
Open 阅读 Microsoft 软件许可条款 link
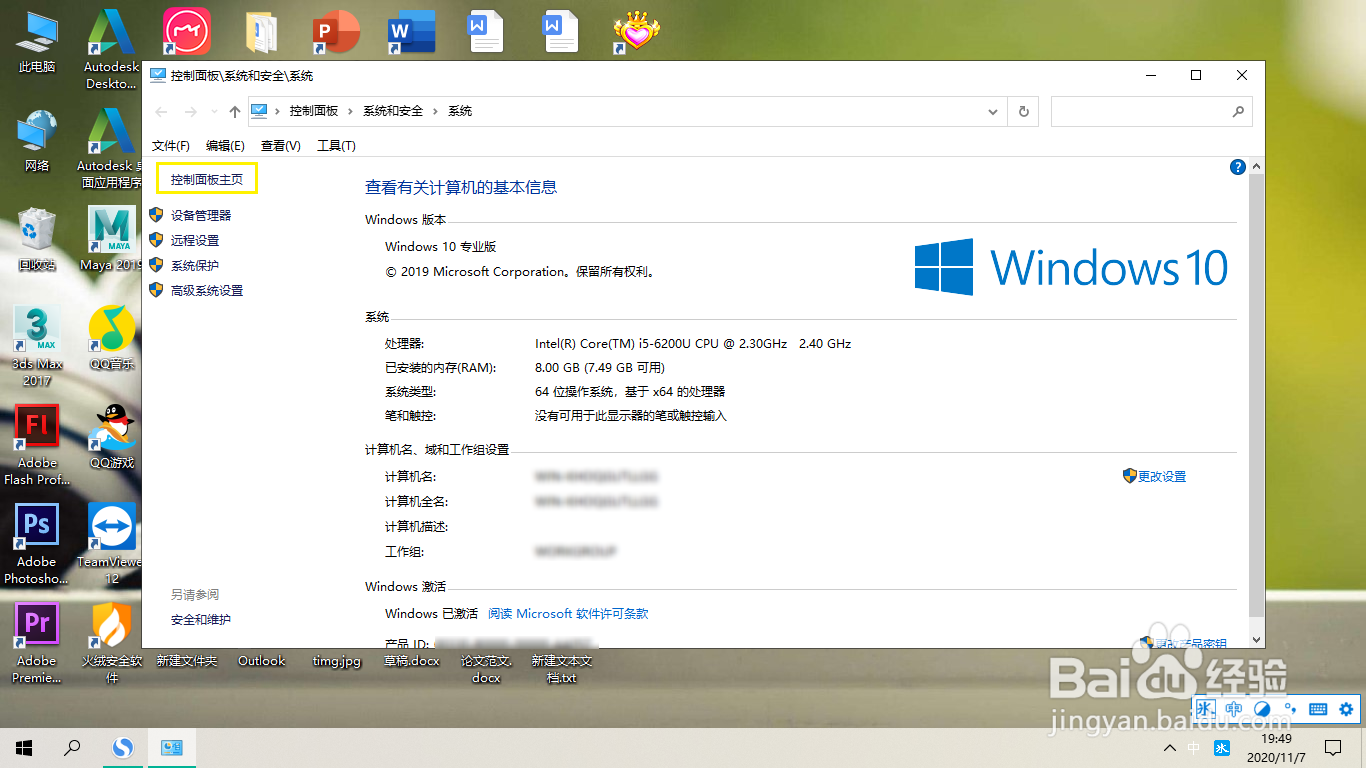coord(568,613)
